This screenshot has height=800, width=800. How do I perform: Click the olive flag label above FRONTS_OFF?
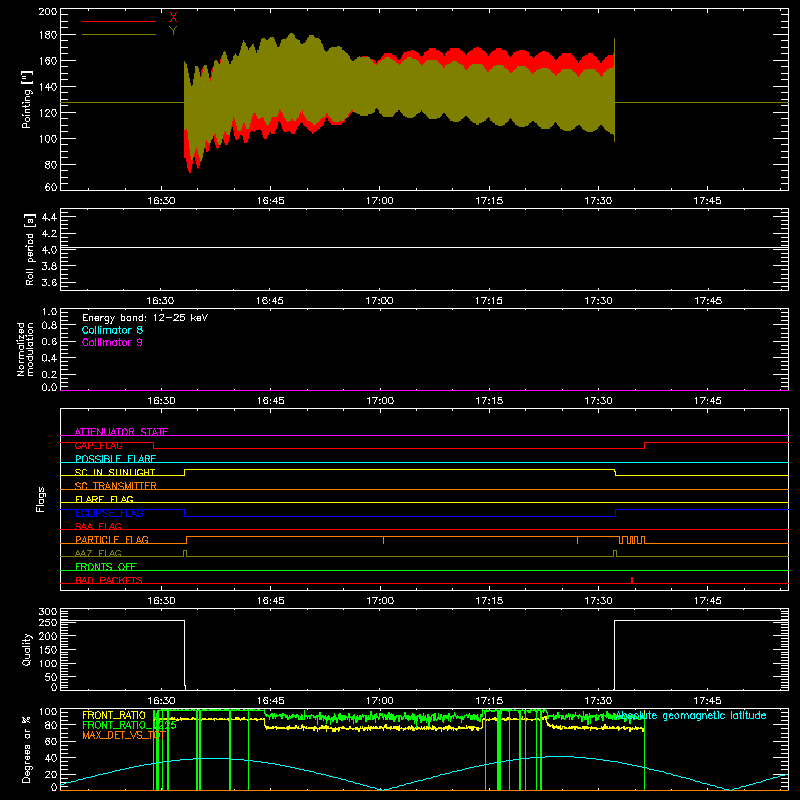coord(98,553)
